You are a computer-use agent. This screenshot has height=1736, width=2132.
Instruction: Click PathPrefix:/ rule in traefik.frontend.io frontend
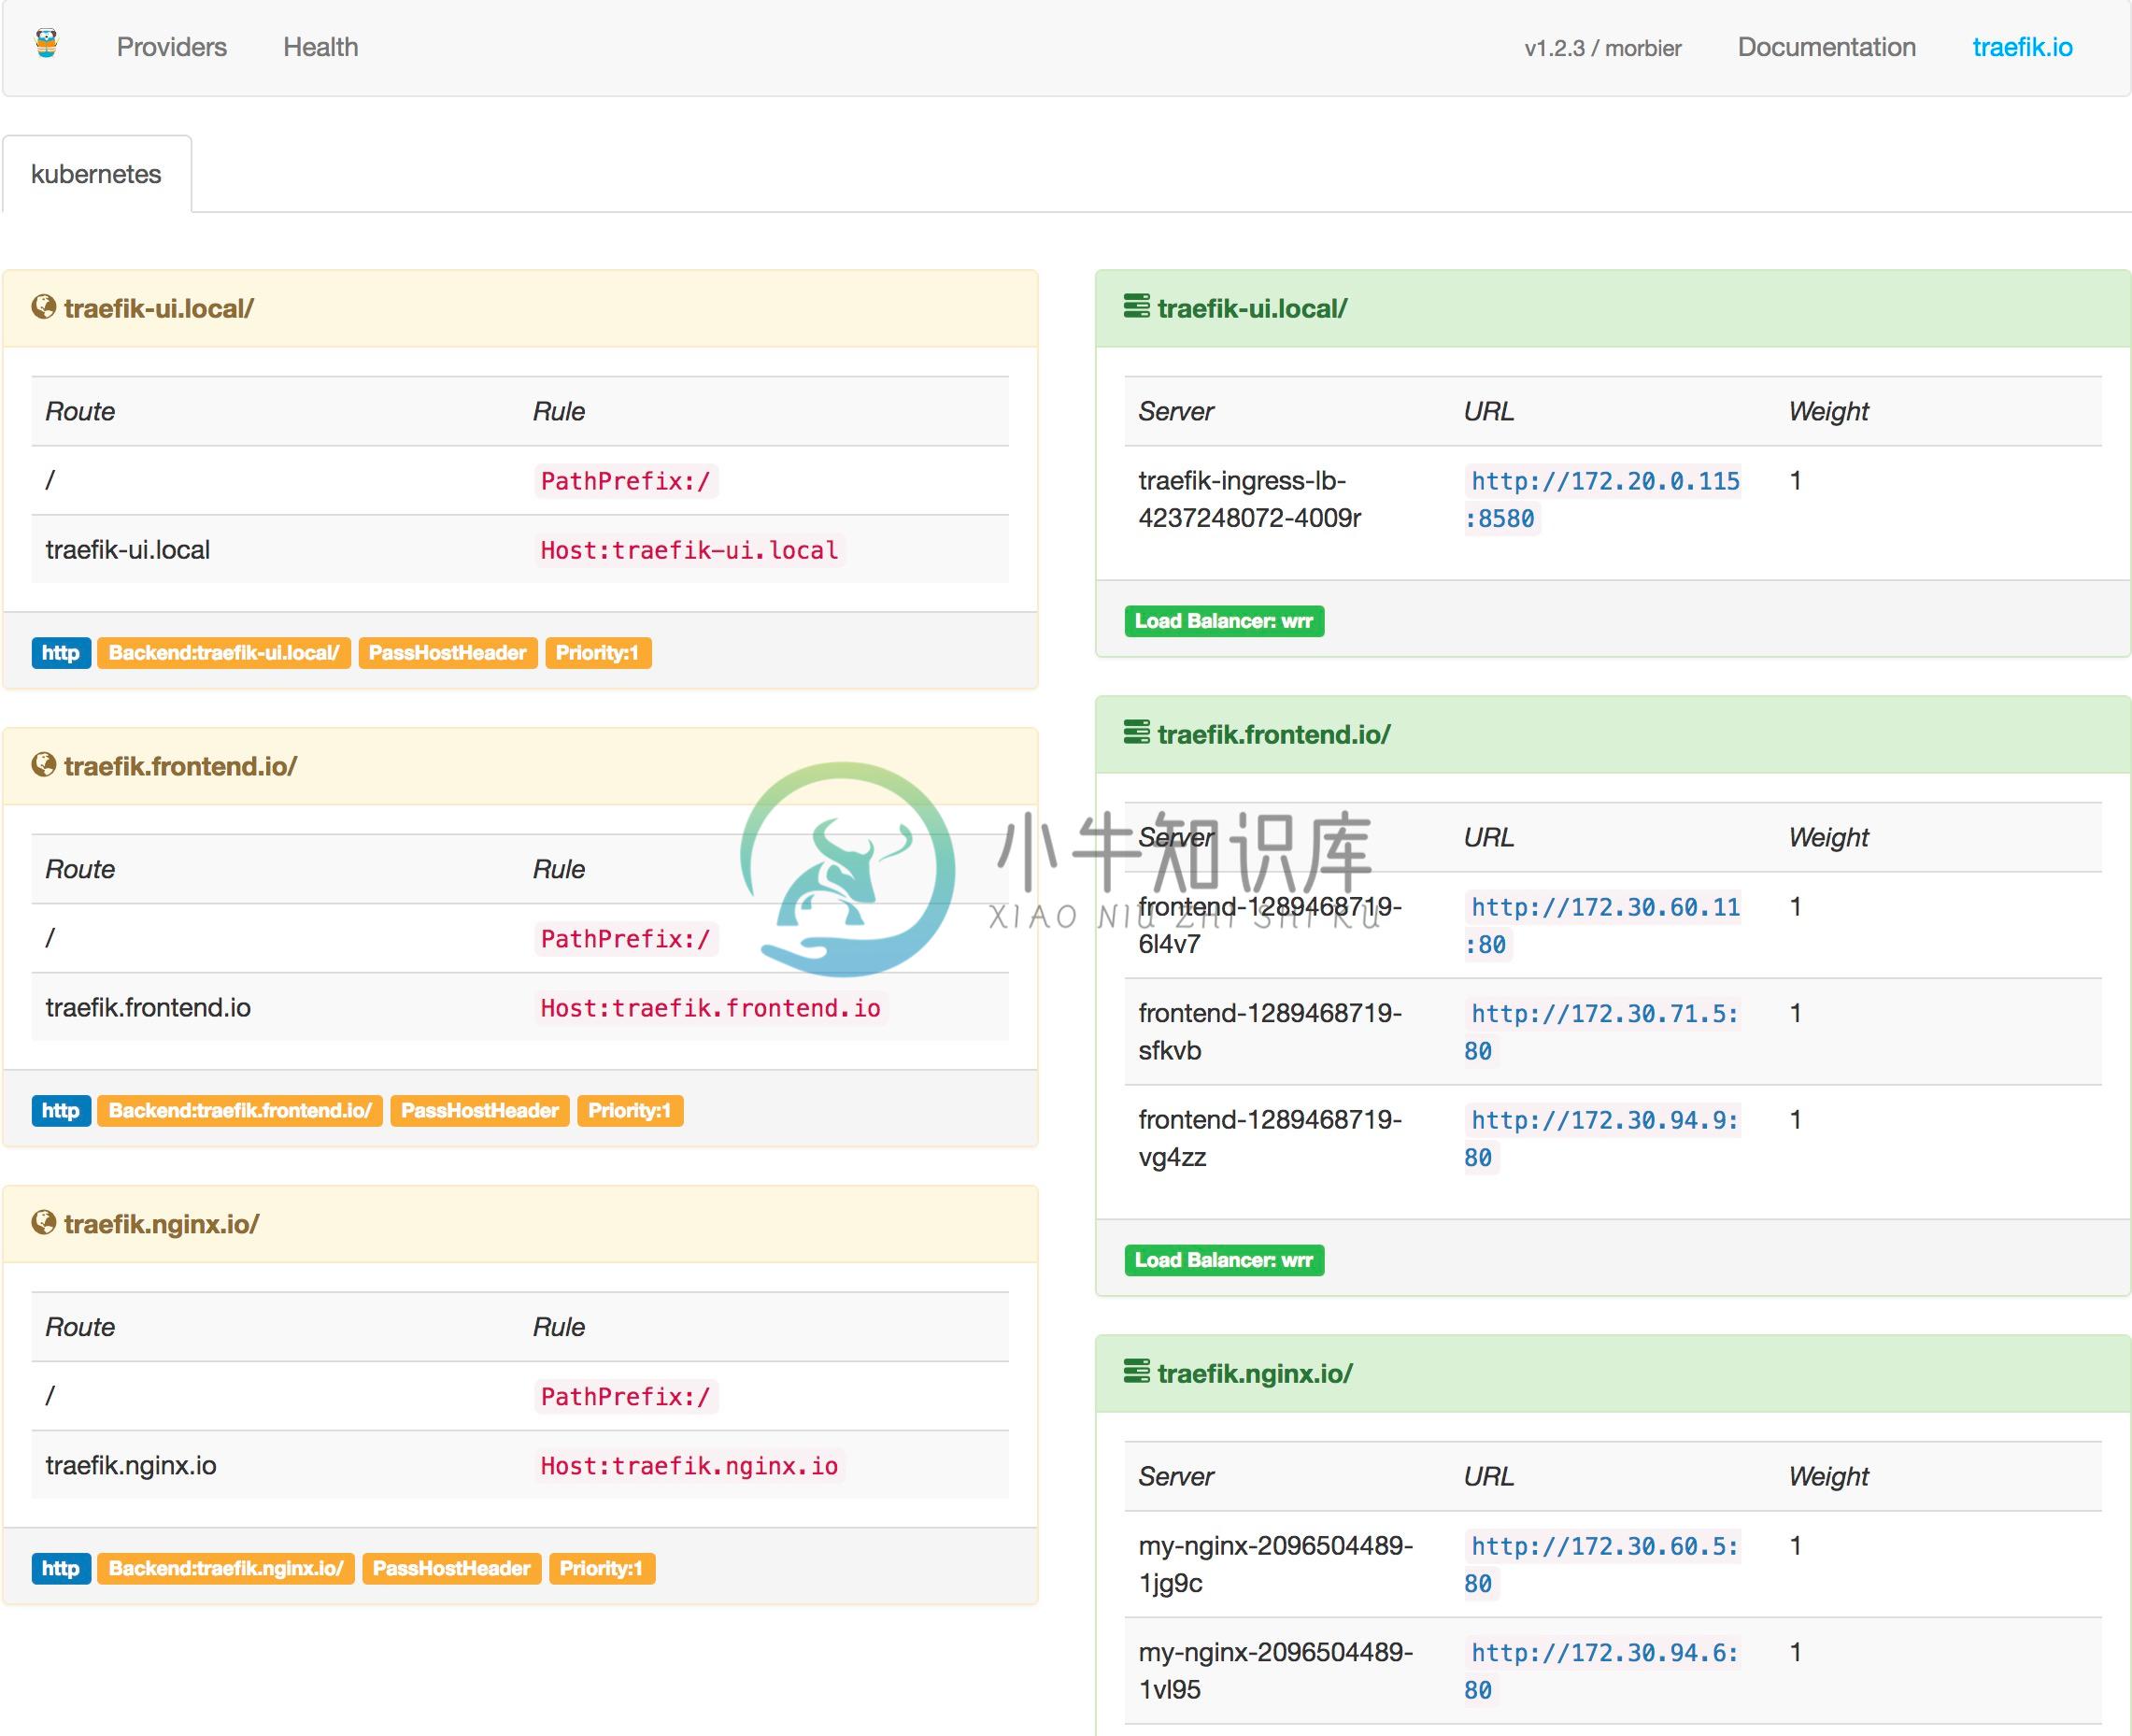click(x=626, y=939)
